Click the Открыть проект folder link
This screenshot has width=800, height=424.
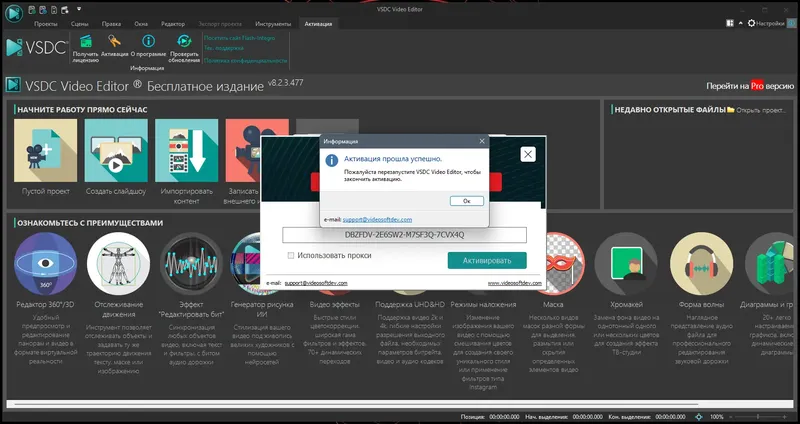click(x=756, y=110)
